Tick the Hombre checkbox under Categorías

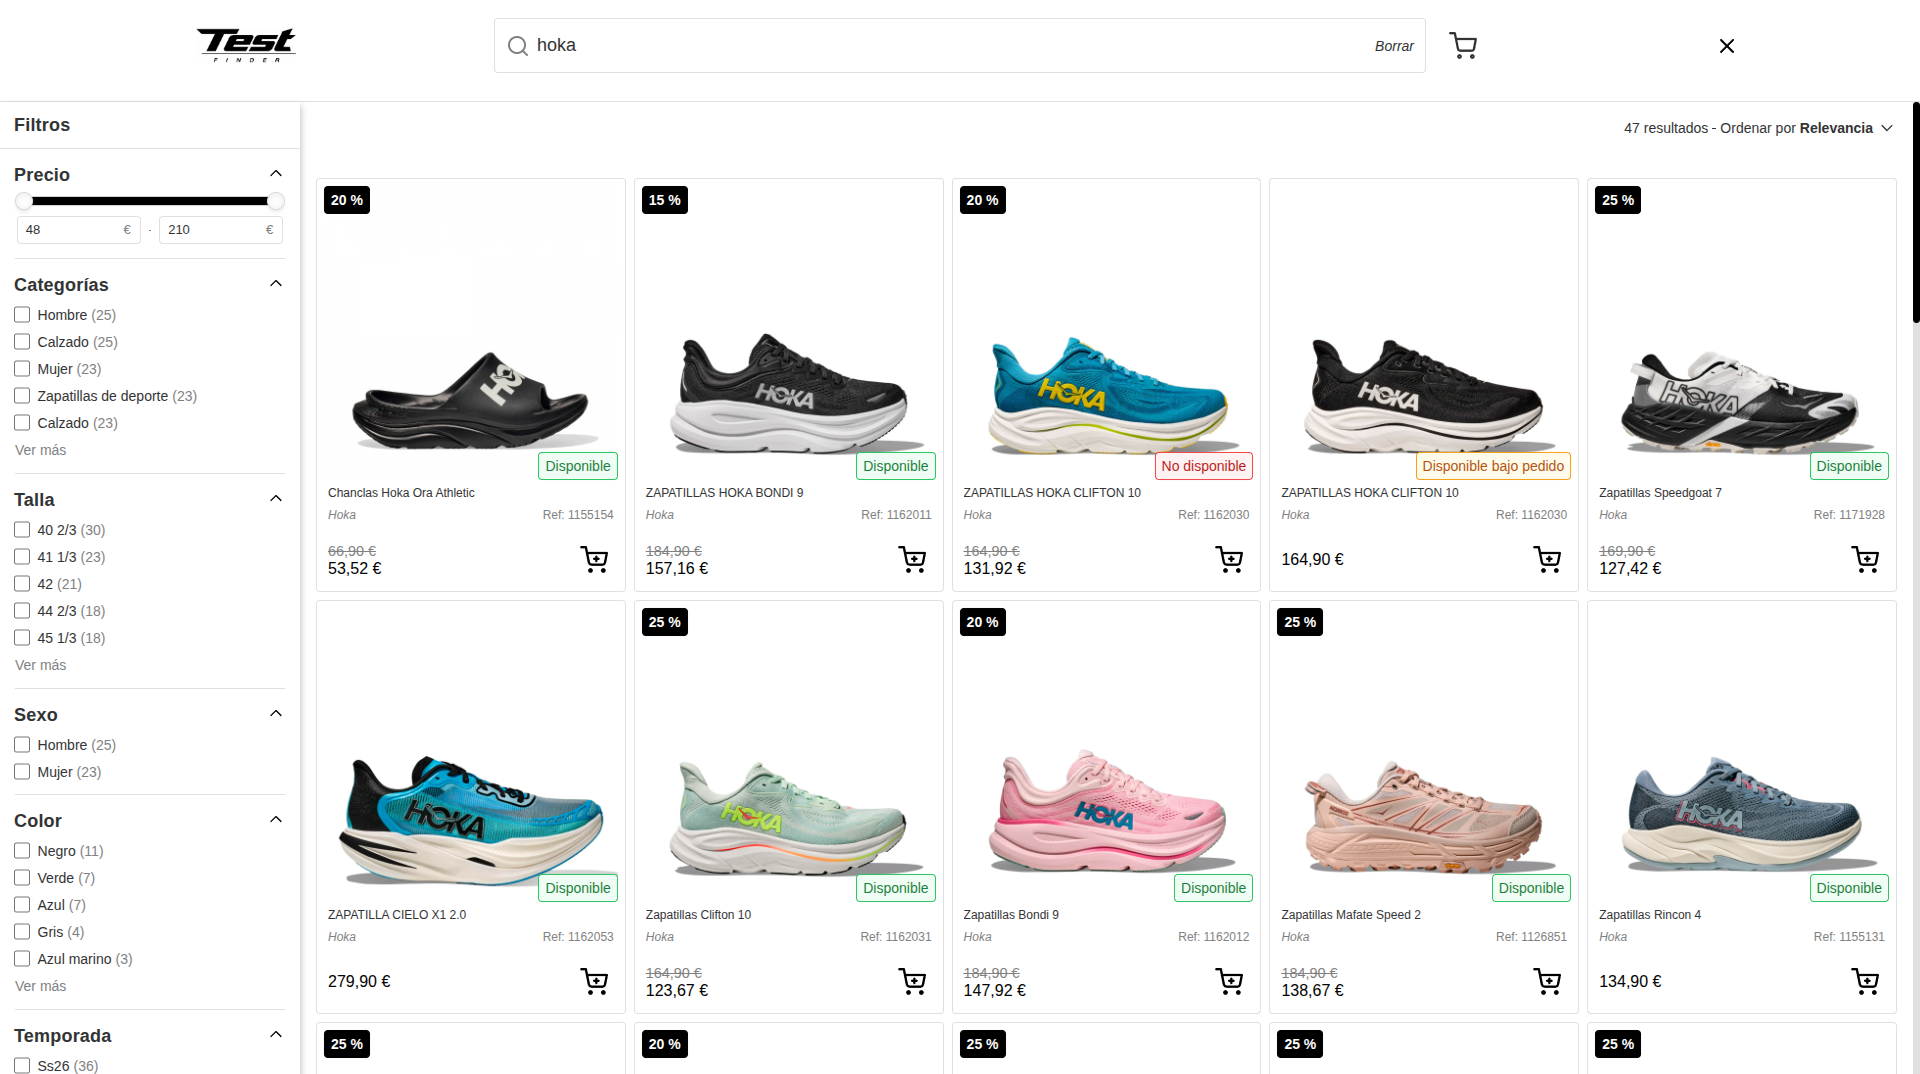tap(22, 315)
